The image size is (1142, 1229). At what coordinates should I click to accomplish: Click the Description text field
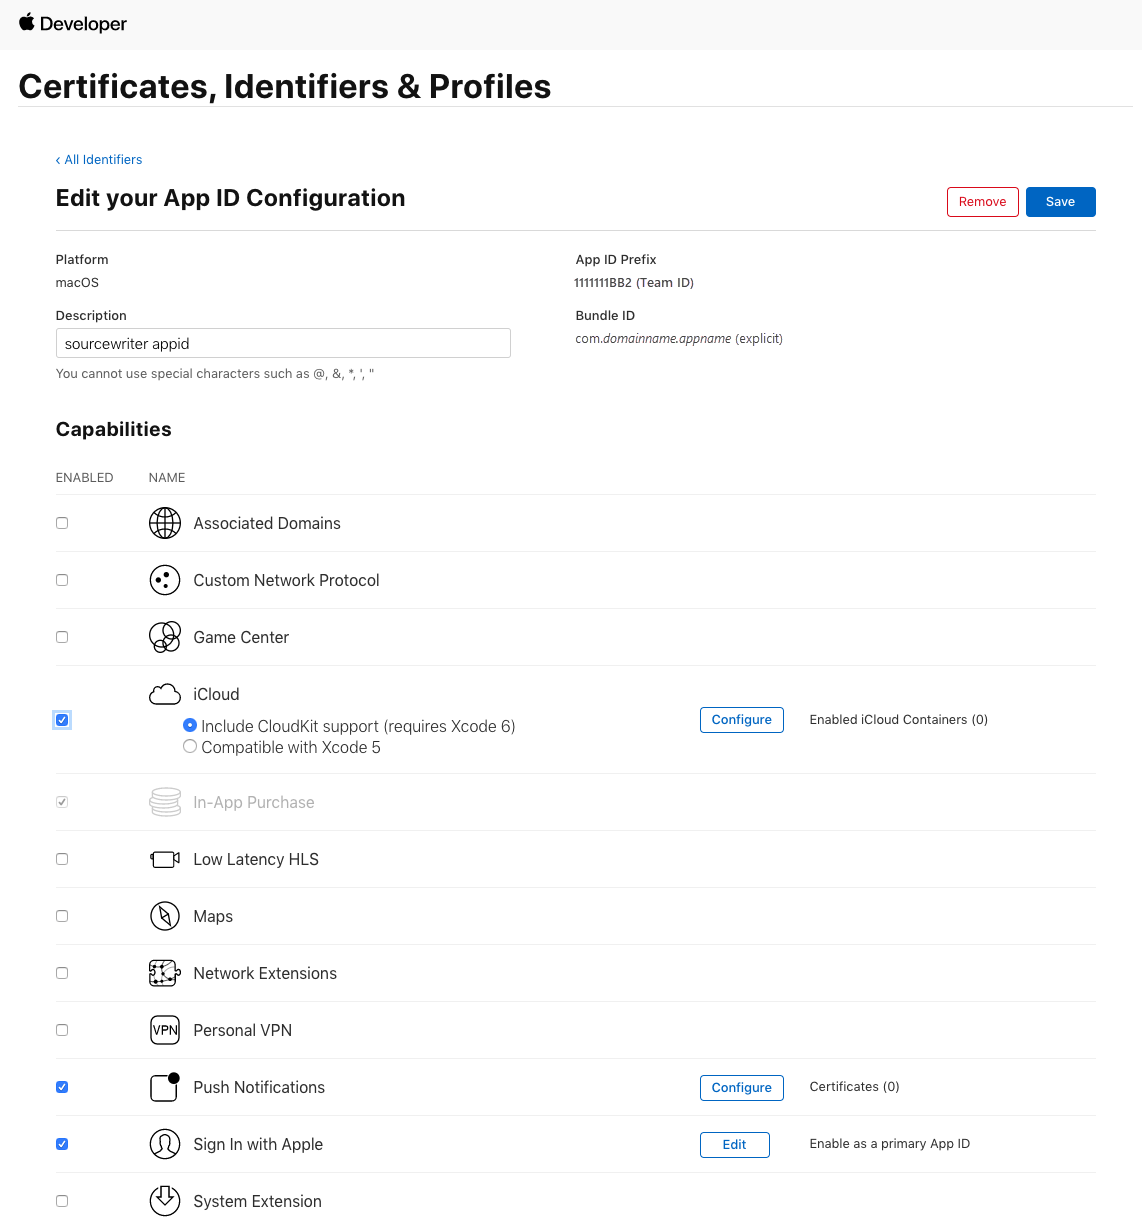(283, 344)
